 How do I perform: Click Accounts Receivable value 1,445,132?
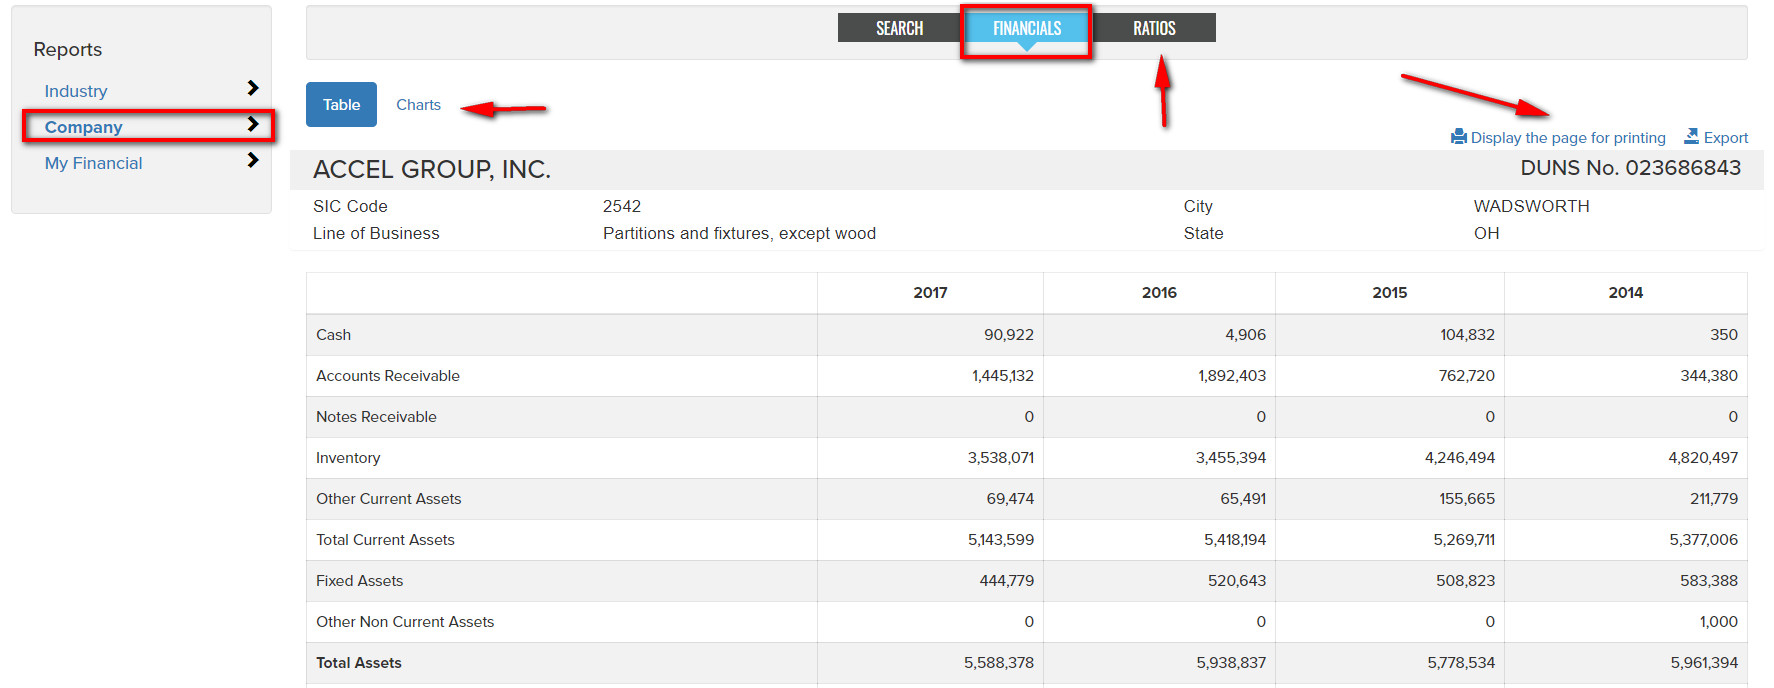pos(1002,376)
